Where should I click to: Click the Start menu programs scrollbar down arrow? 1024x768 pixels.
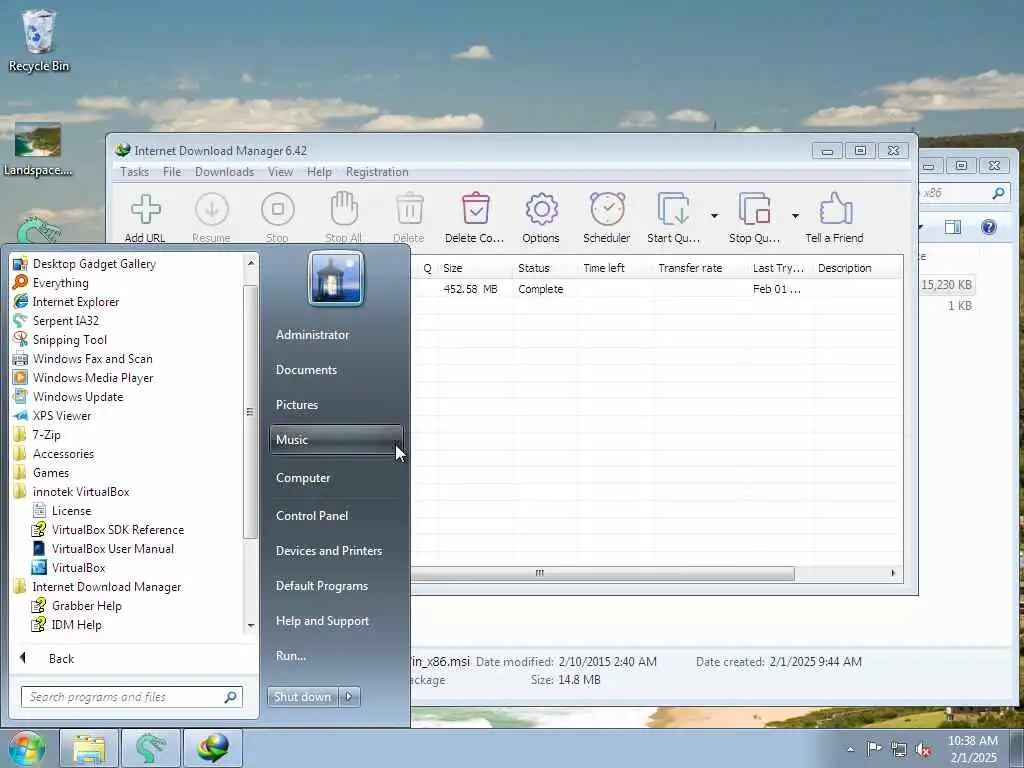pos(251,626)
